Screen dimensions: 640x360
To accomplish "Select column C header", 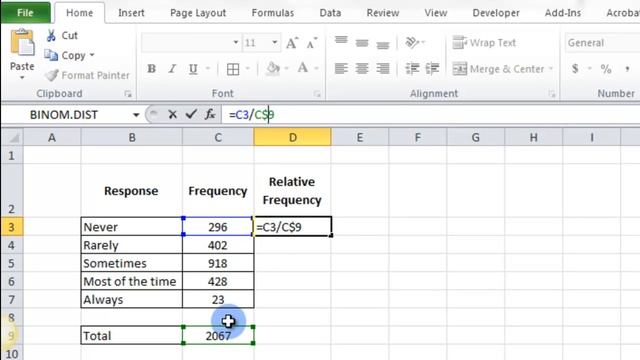I will click(218, 138).
